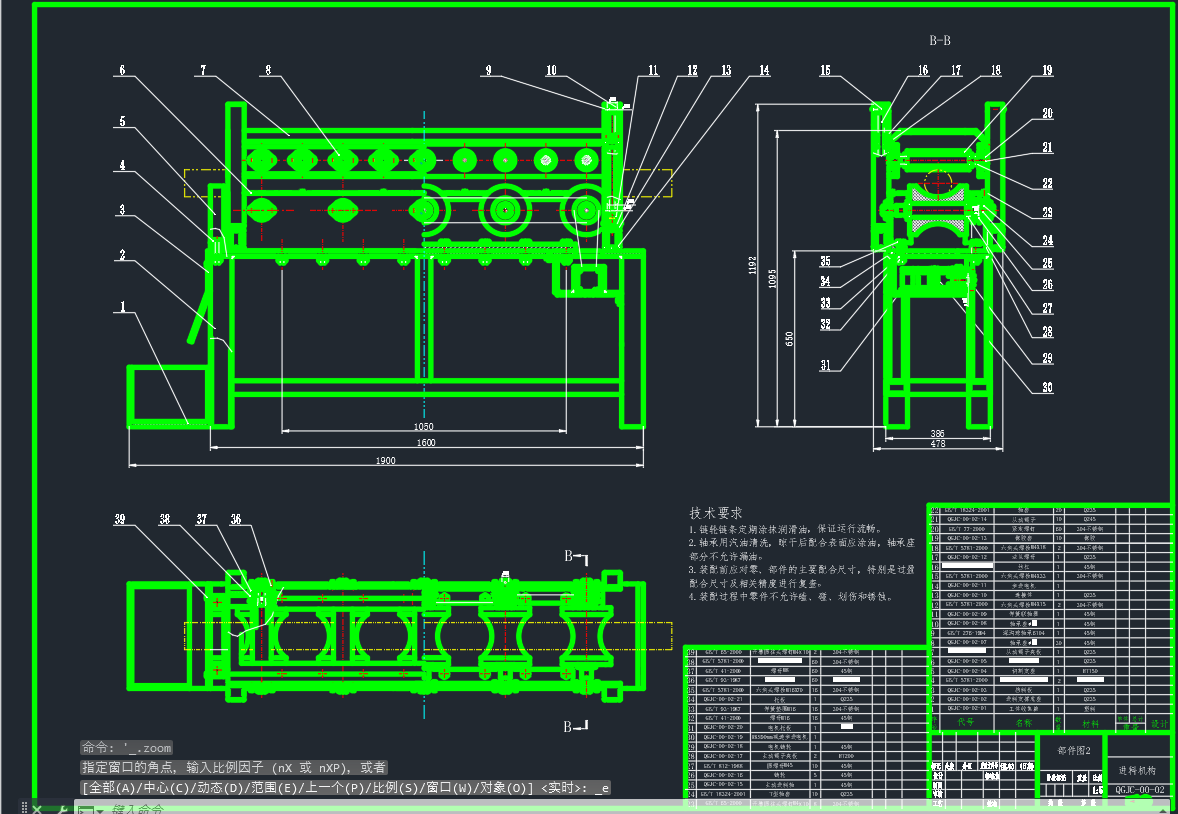1178x814 pixels.
Task: Select the 1600 dimension text
Action: coord(426,443)
